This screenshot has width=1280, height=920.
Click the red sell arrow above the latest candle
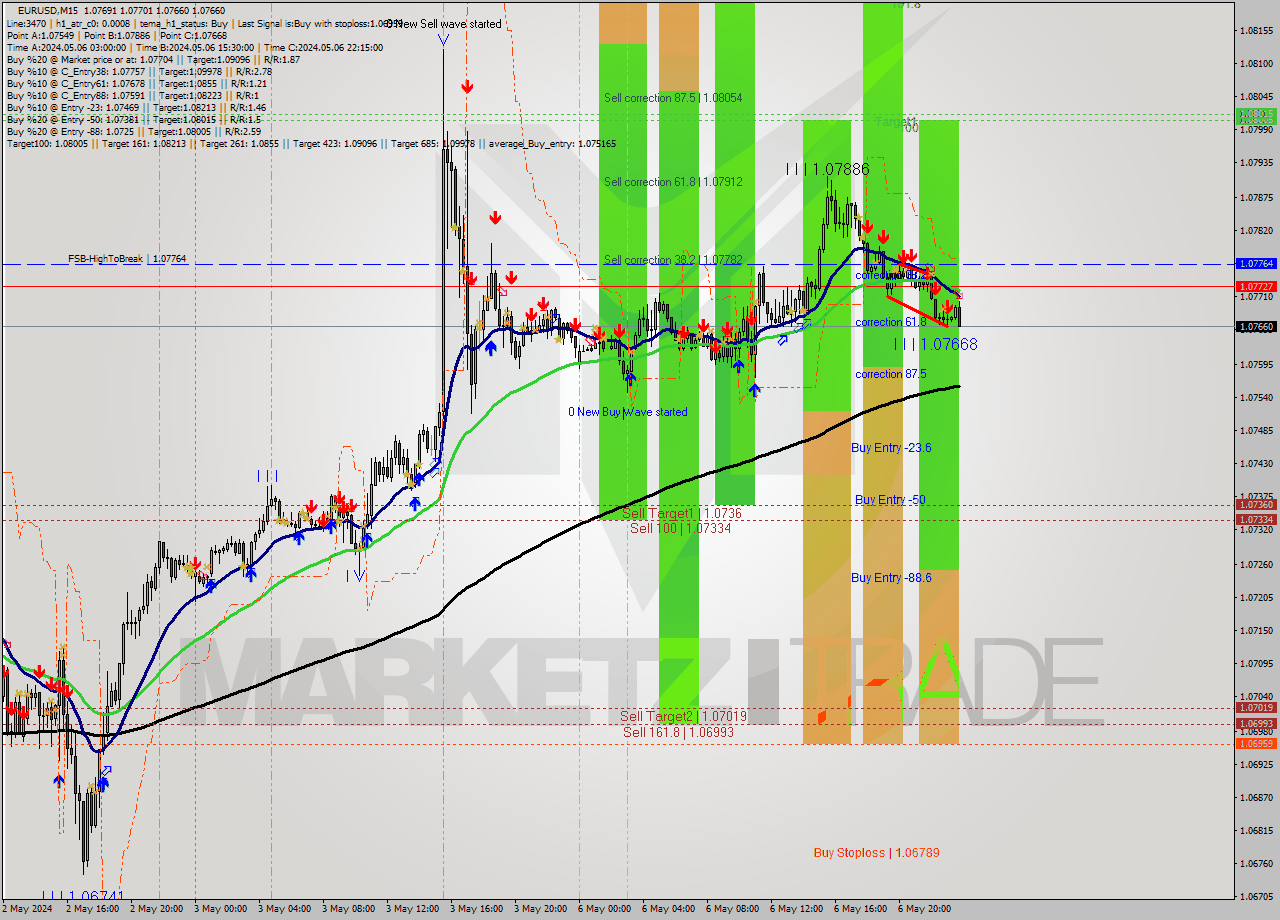(x=948, y=307)
